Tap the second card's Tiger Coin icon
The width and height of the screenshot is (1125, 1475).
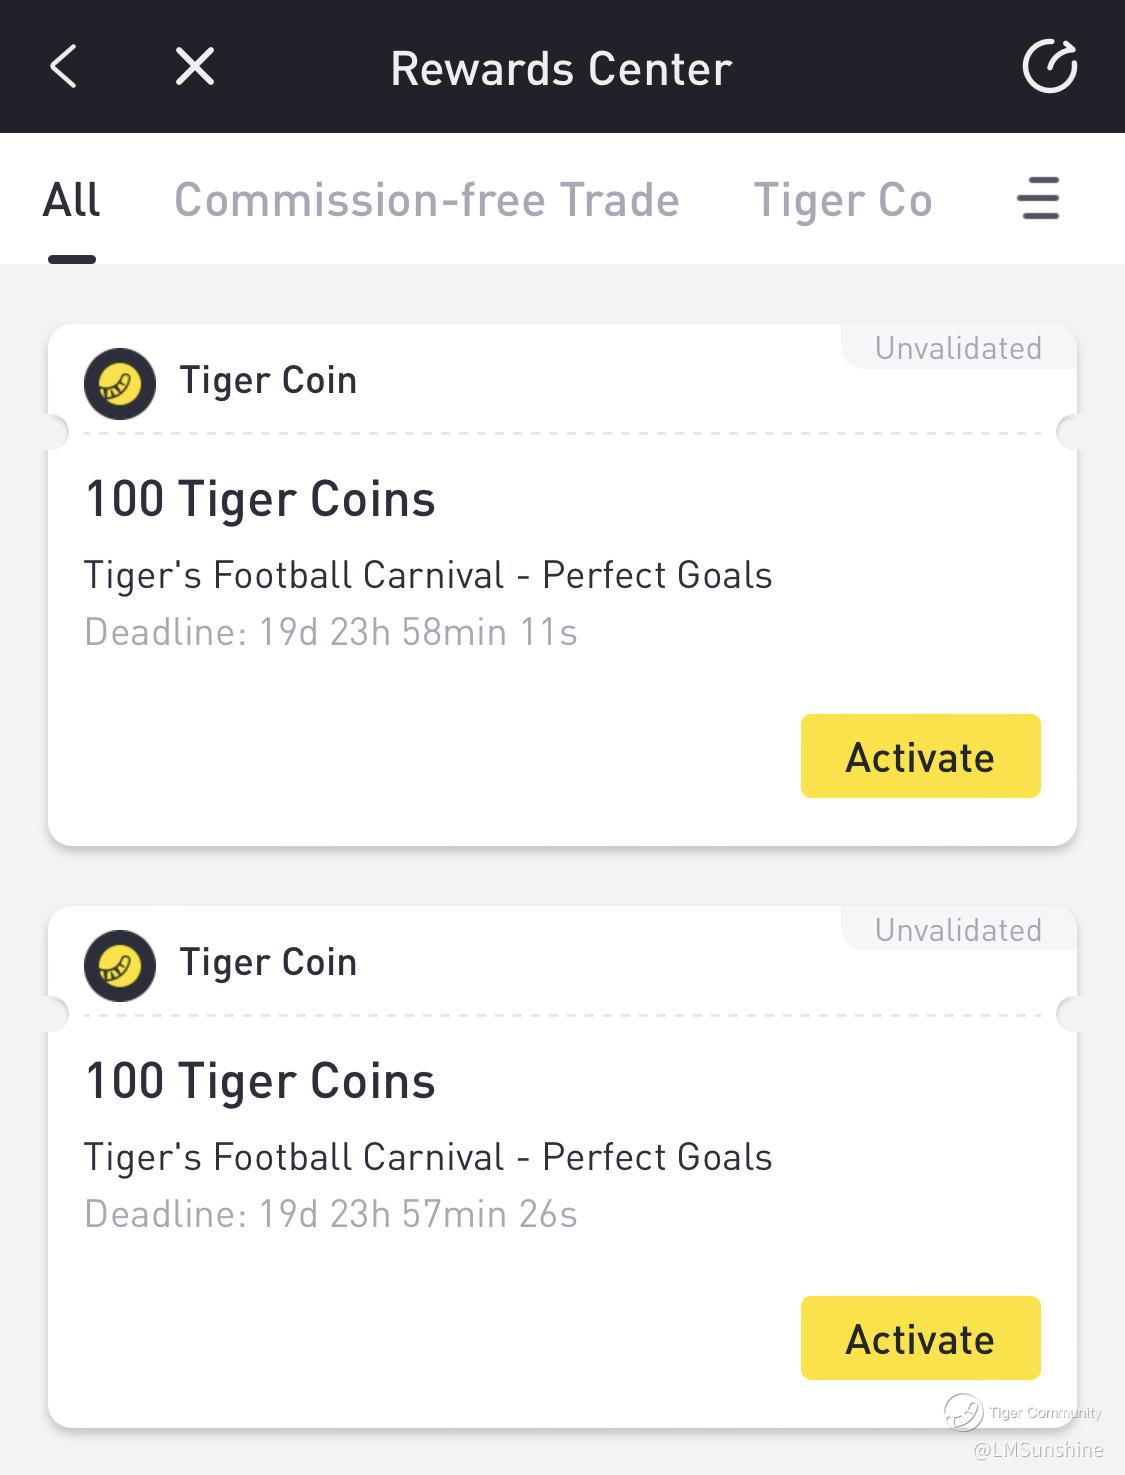tap(120, 965)
